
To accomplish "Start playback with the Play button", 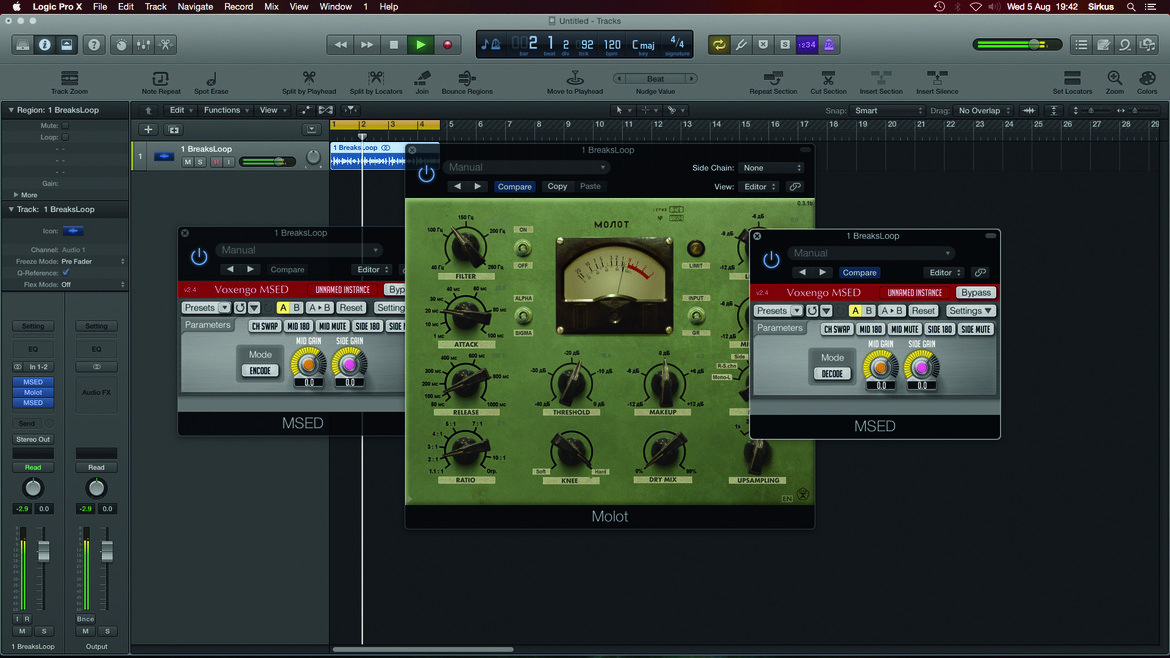I will pyautogui.click(x=421, y=45).
